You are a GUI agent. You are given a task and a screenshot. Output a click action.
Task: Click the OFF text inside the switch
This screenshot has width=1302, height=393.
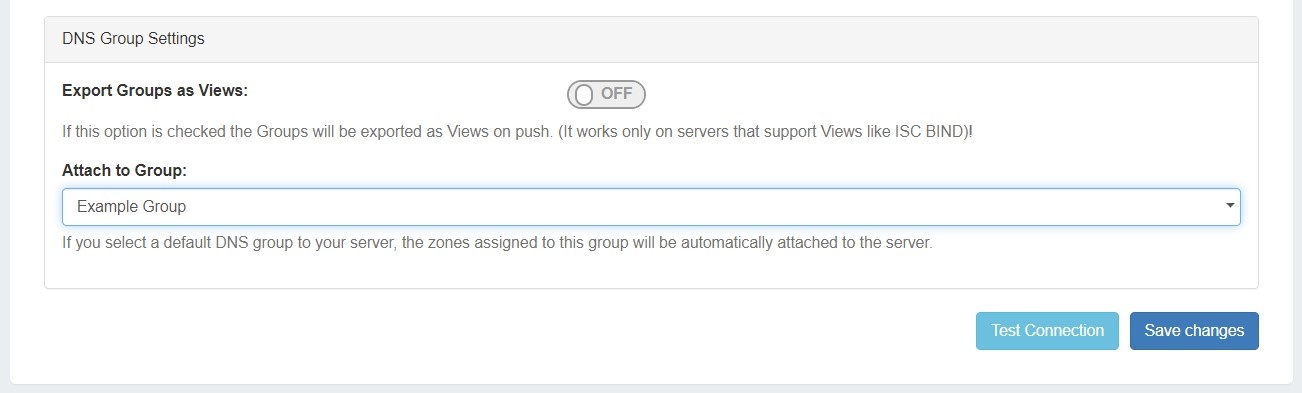pos(617,94)
